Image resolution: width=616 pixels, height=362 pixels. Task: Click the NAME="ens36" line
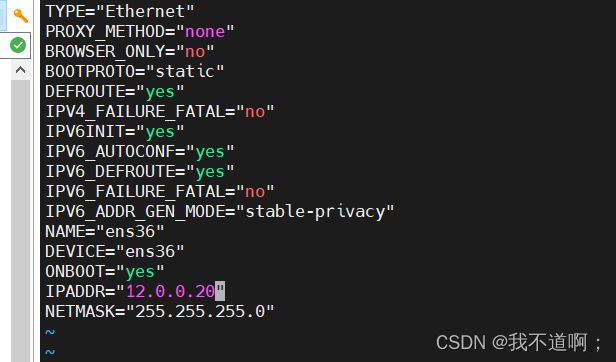coord(105,232)
